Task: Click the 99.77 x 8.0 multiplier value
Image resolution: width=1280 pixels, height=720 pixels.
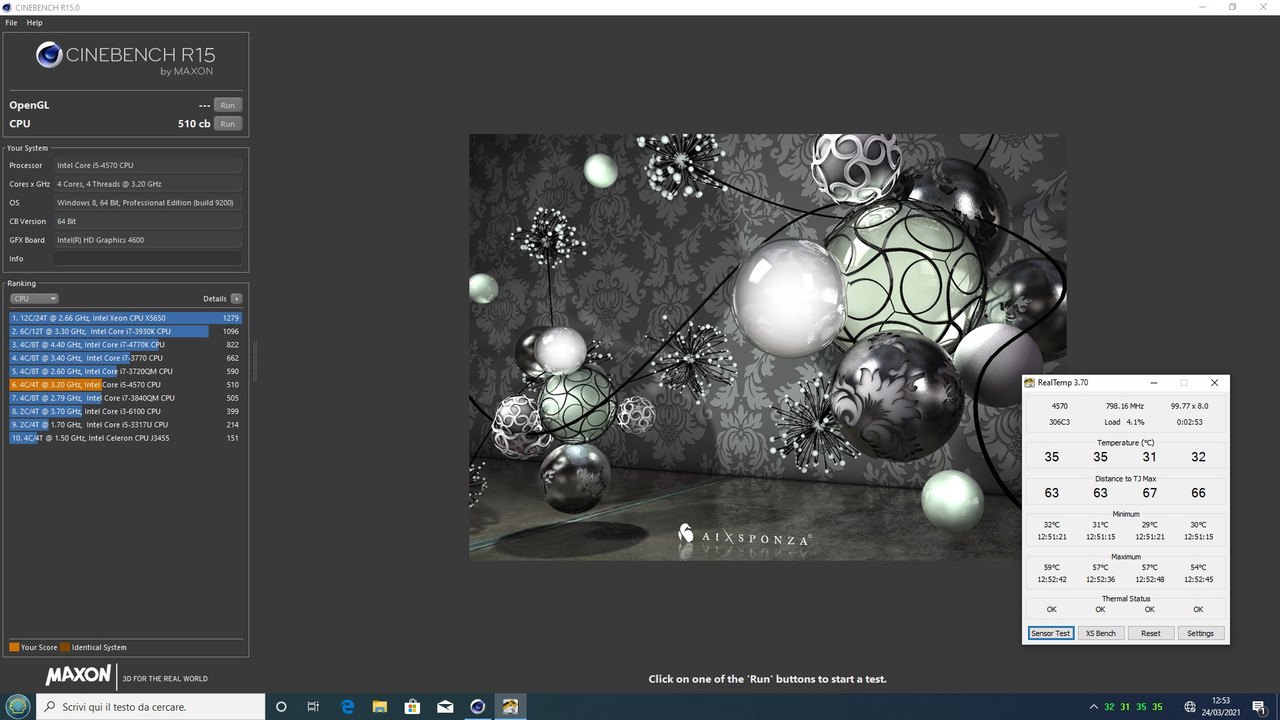Action: coord(1189,407)
